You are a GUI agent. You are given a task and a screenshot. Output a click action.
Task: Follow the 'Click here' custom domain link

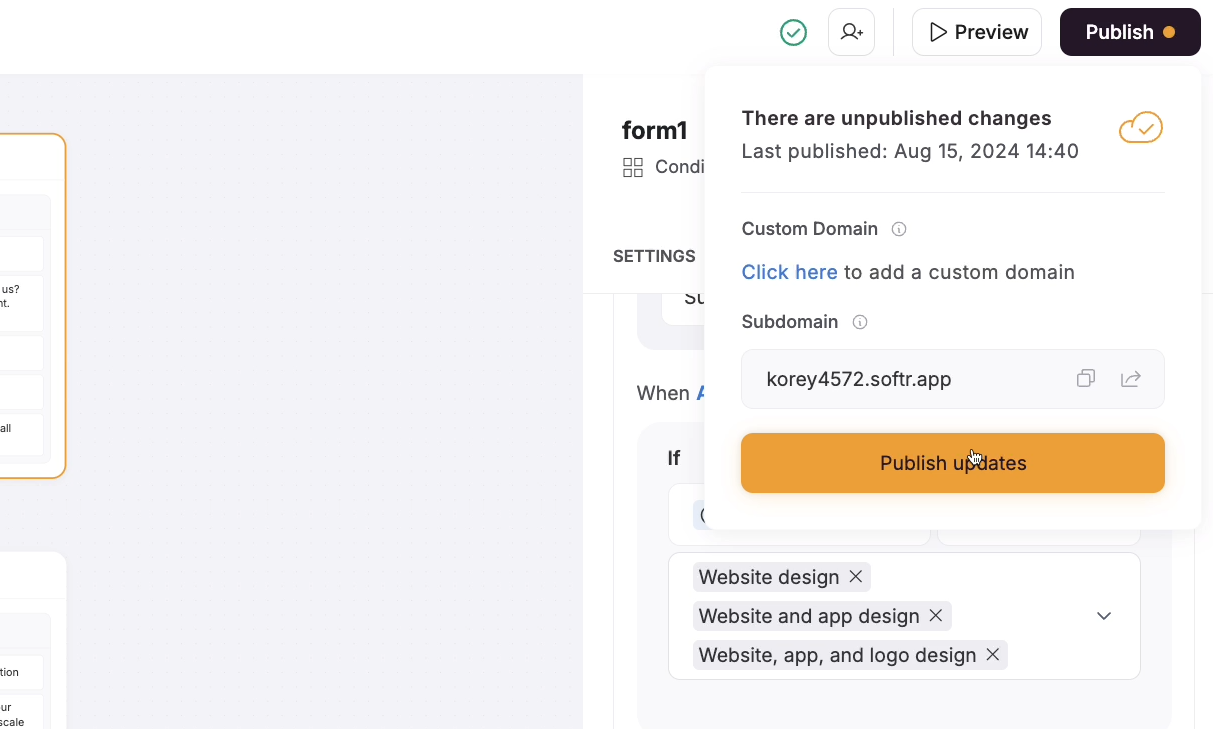789,272
